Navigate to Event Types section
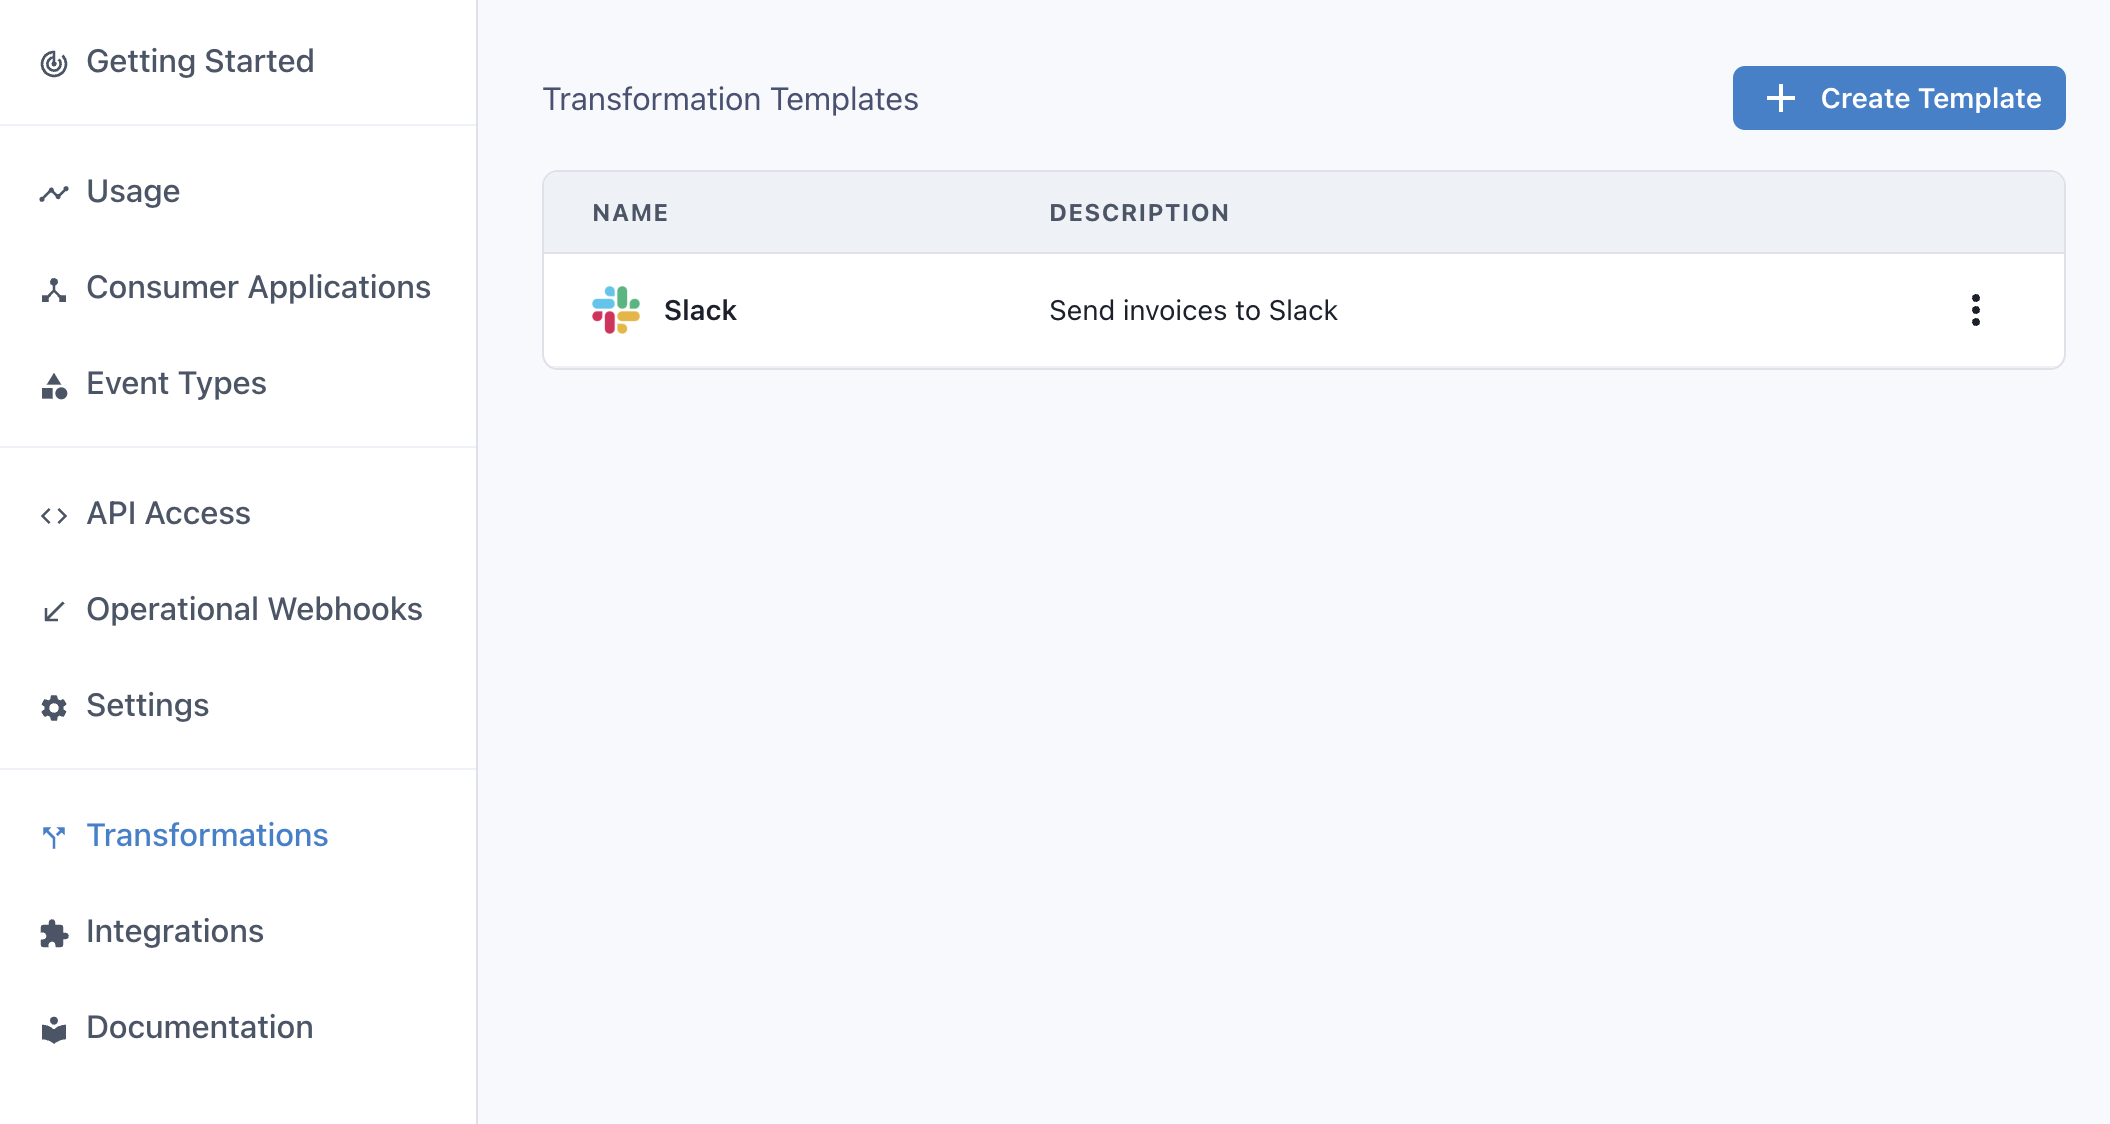Image resolution: width=2110 pixels, height=1124 pixels. click(176, 384)
